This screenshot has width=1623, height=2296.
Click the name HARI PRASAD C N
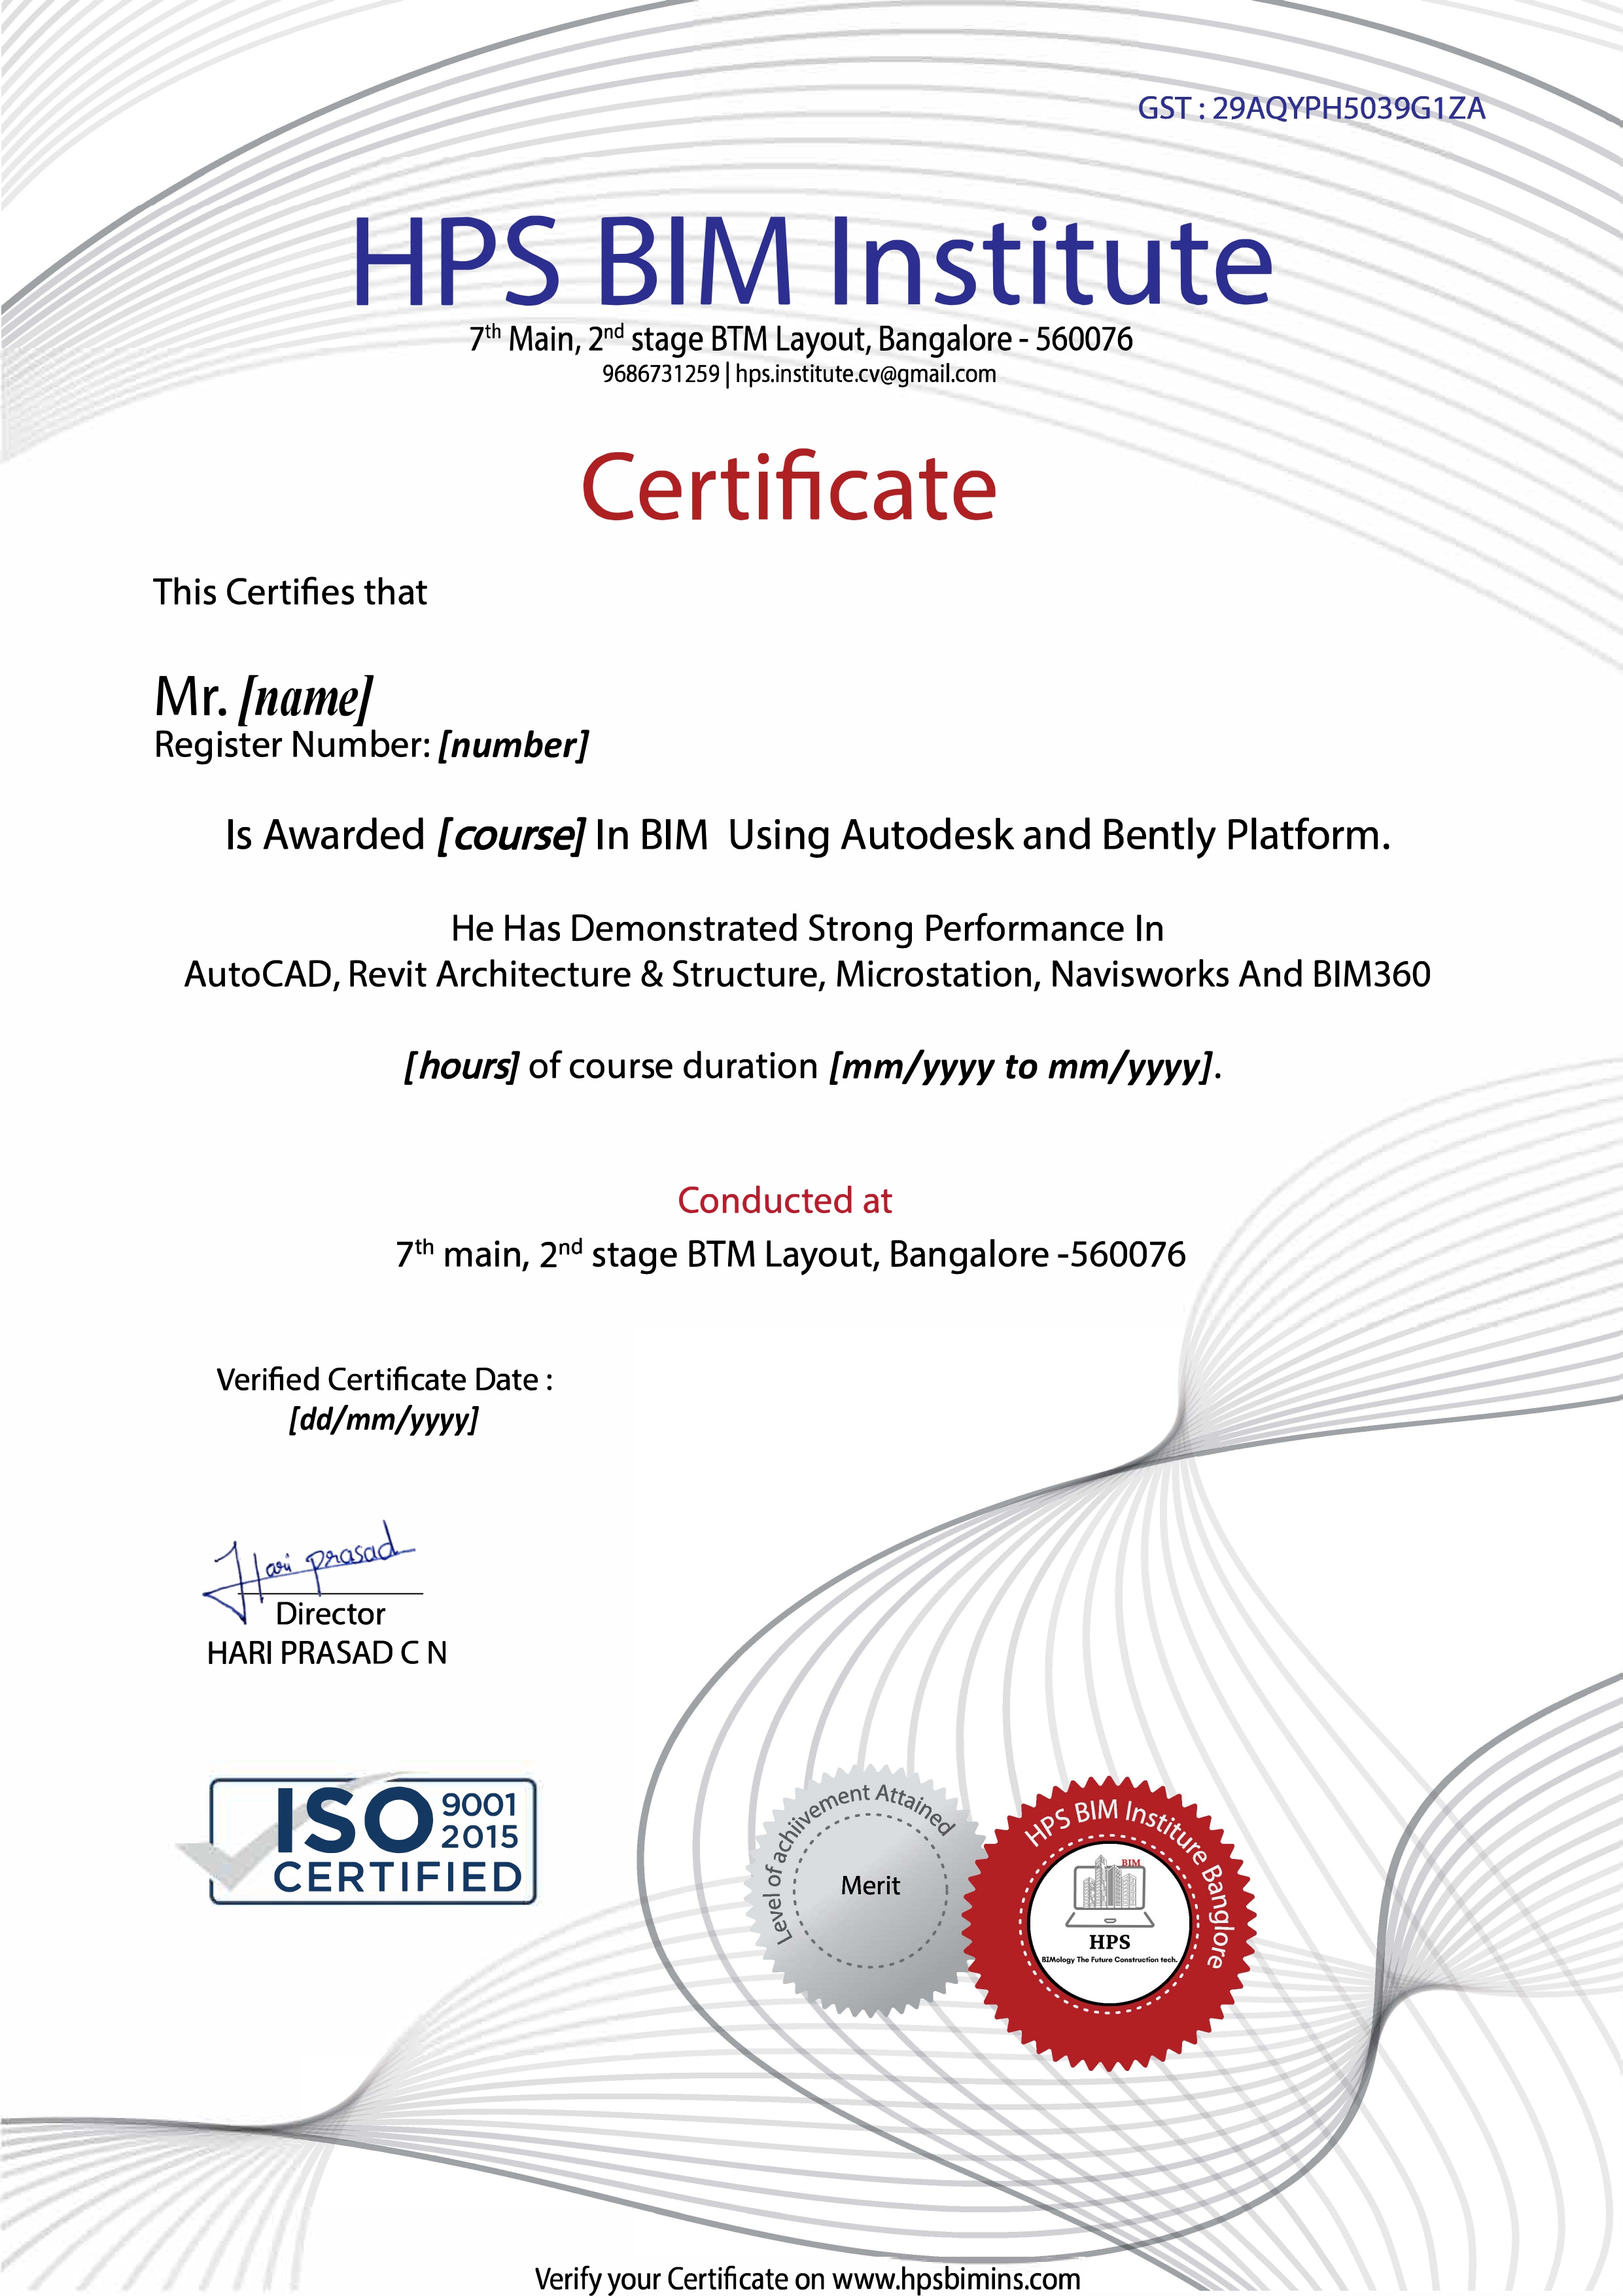point(327,1654)
